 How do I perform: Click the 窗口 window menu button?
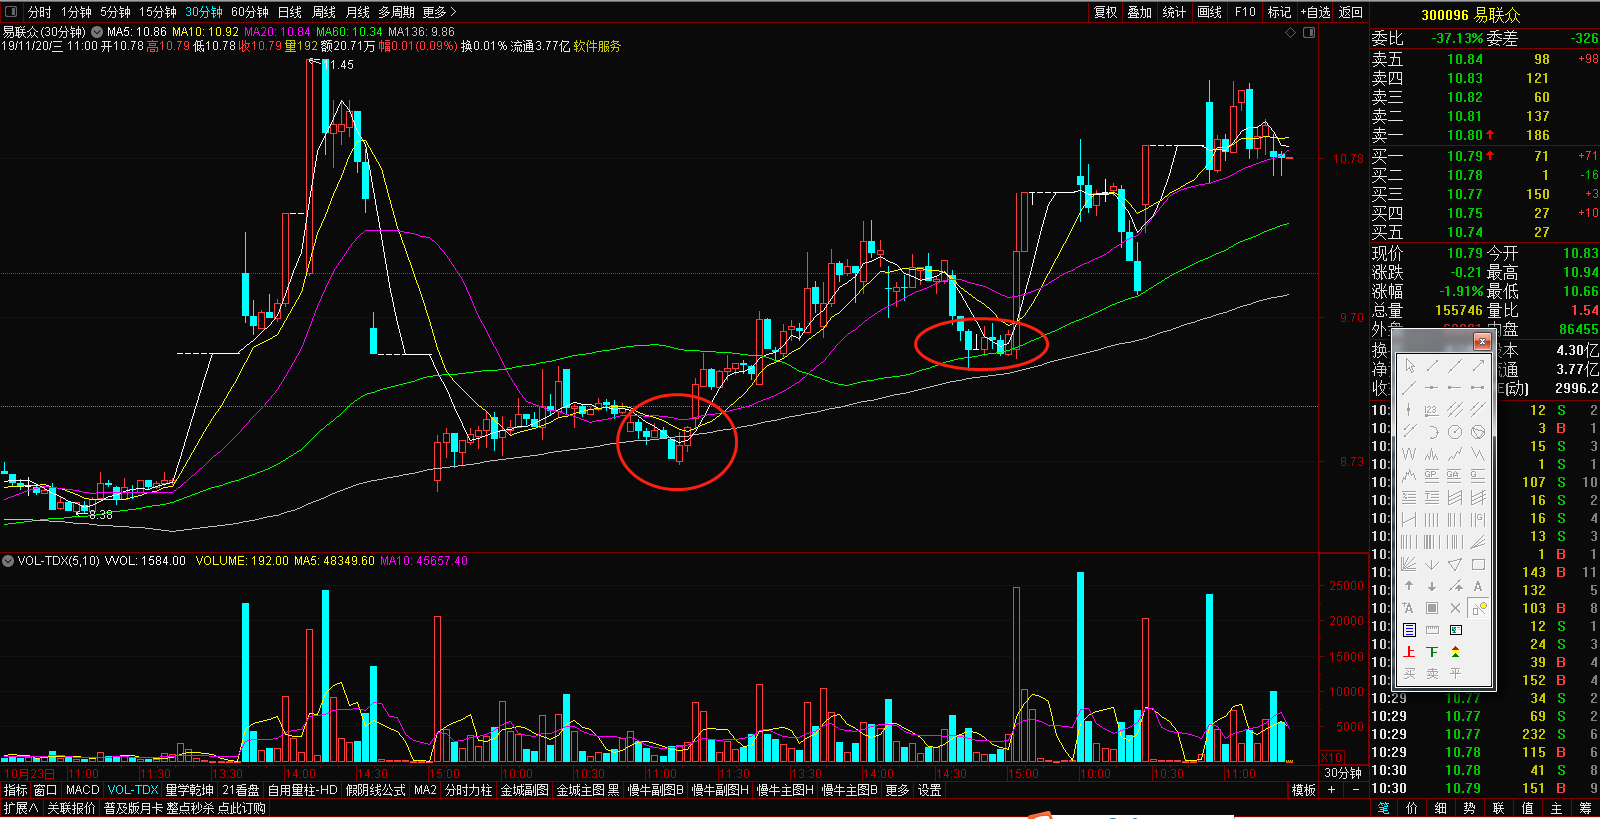tap(46, 790)
